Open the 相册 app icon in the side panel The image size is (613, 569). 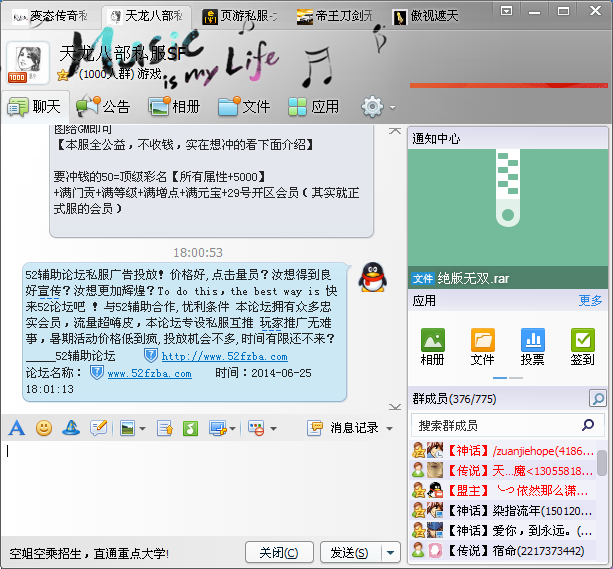pyautogui.click(x=432, y=347)
